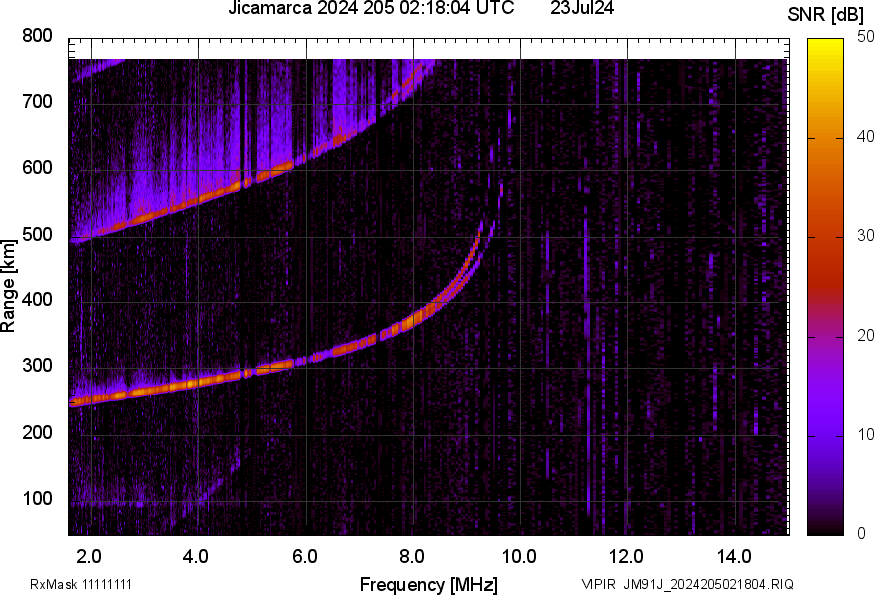Click the 800 tick on range axis
The image size is (874, 595).
[x=38, y=36]
